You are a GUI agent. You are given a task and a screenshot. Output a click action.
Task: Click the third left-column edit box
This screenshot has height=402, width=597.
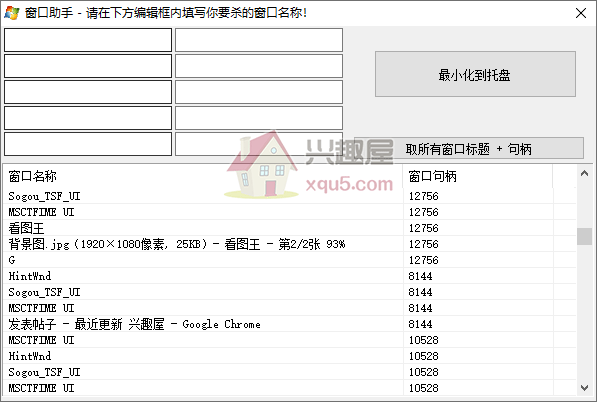[x=88, y=92]
